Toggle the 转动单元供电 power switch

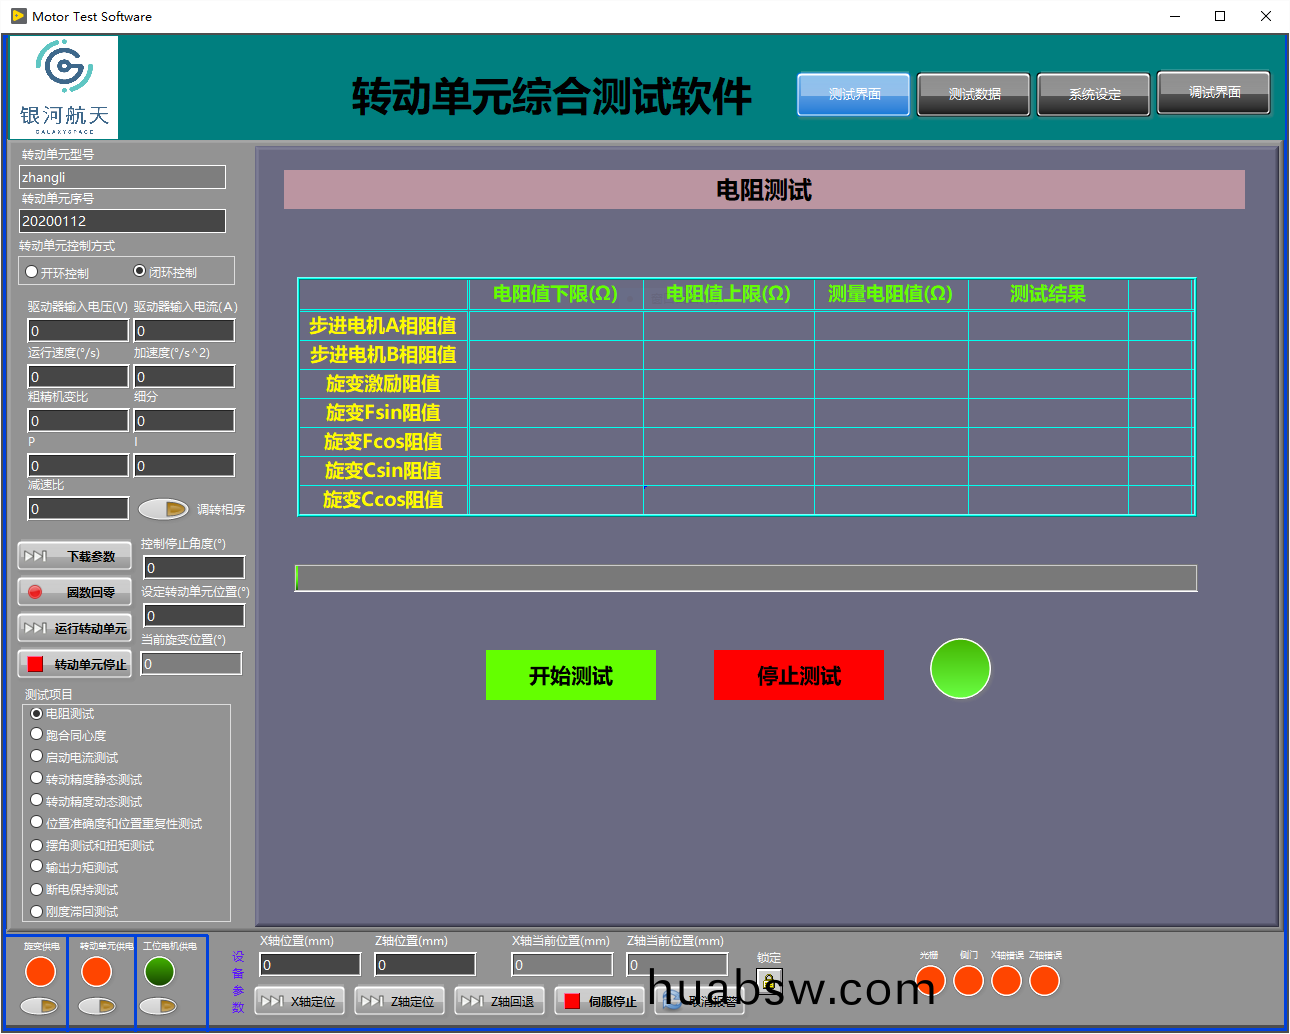click(97, 1006)
